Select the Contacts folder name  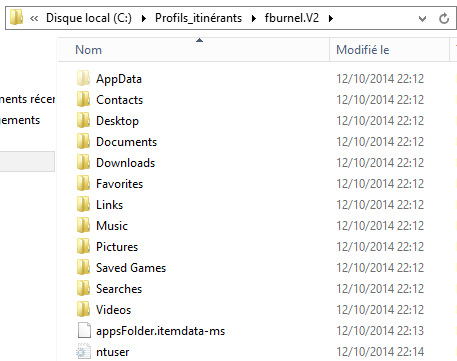tap(120, 100)
